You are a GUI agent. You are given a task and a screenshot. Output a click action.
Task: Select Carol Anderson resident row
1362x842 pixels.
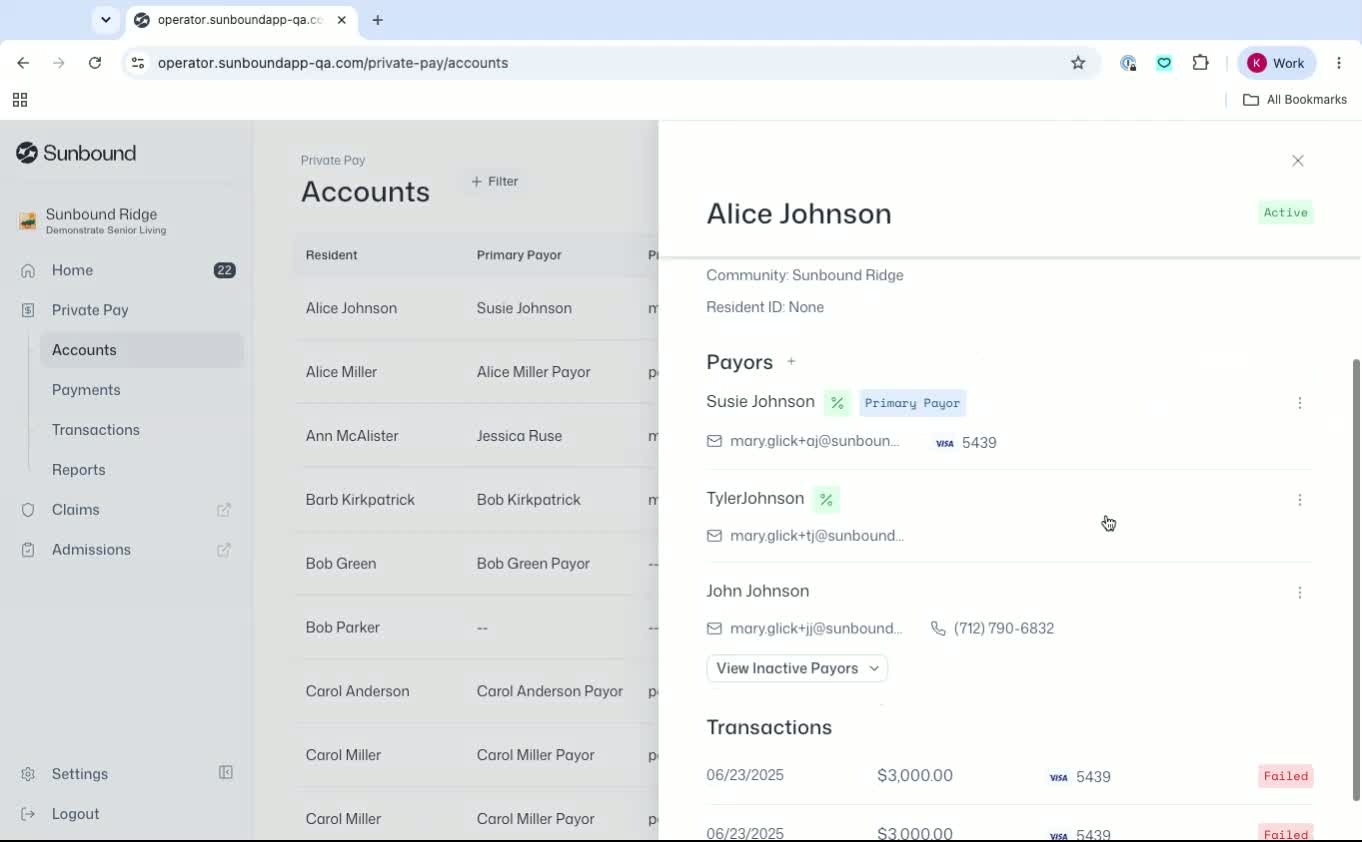[476, 692]
